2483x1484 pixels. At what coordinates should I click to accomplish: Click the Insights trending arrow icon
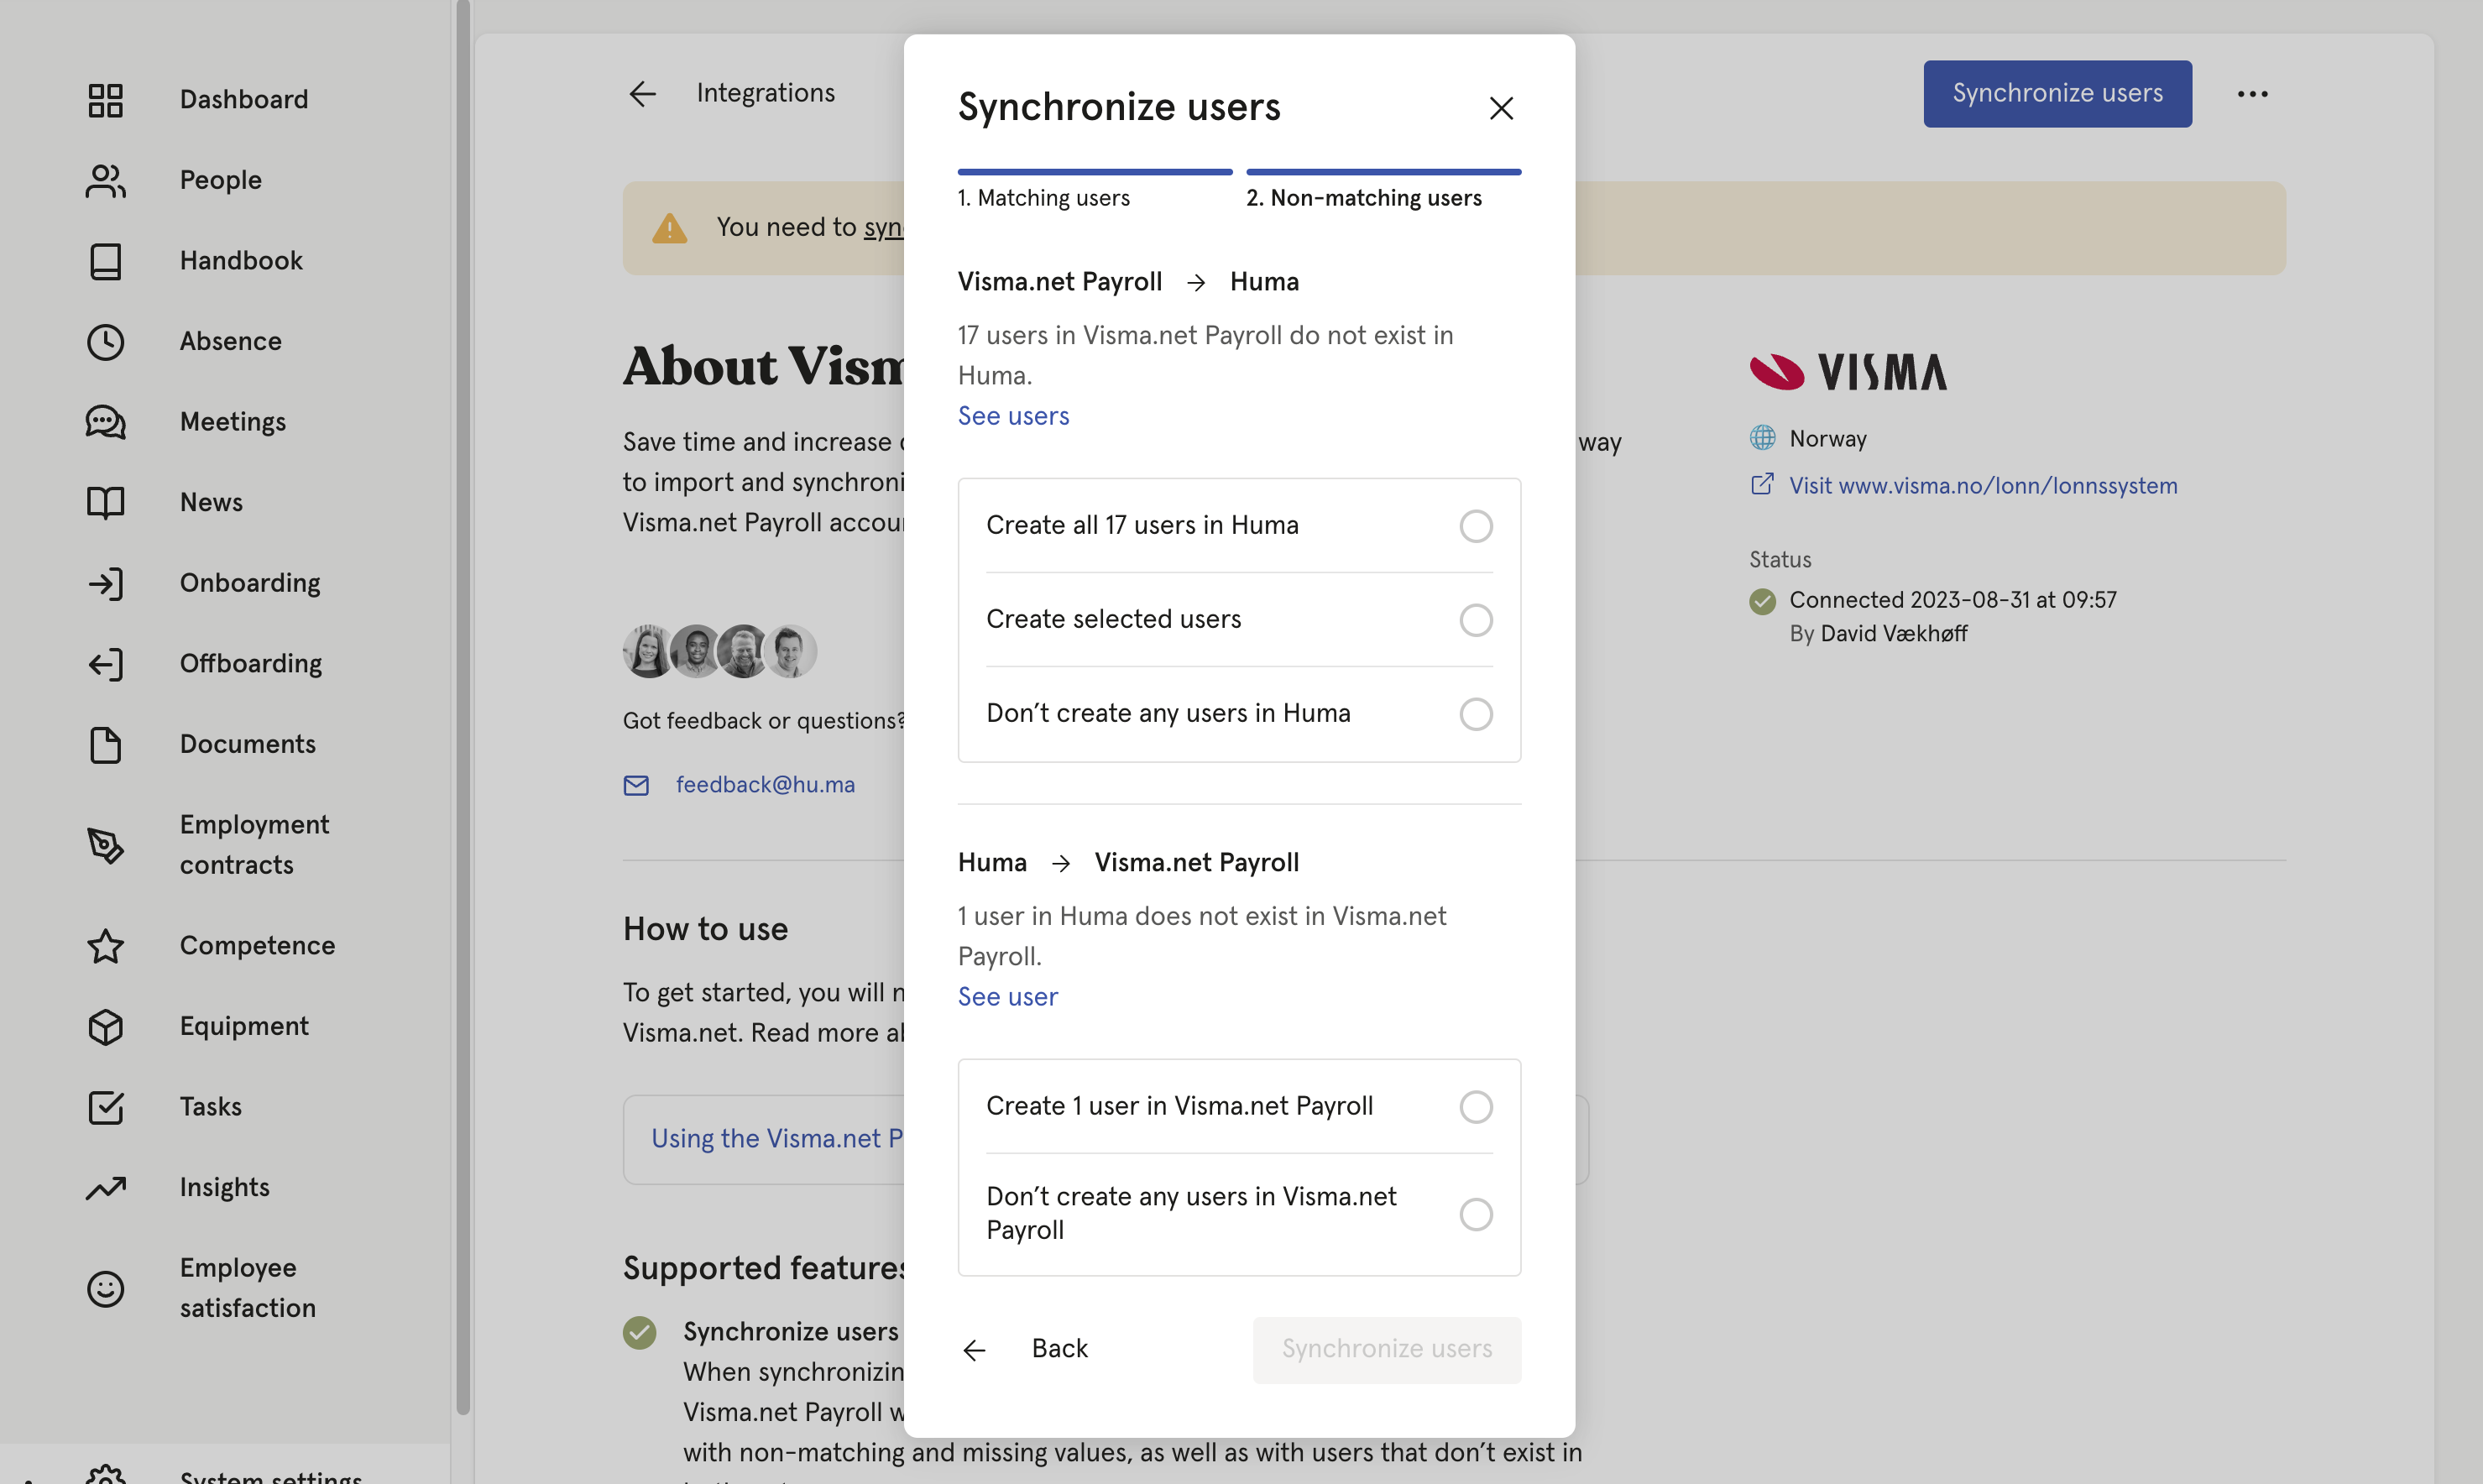(x=105, y=1188)
